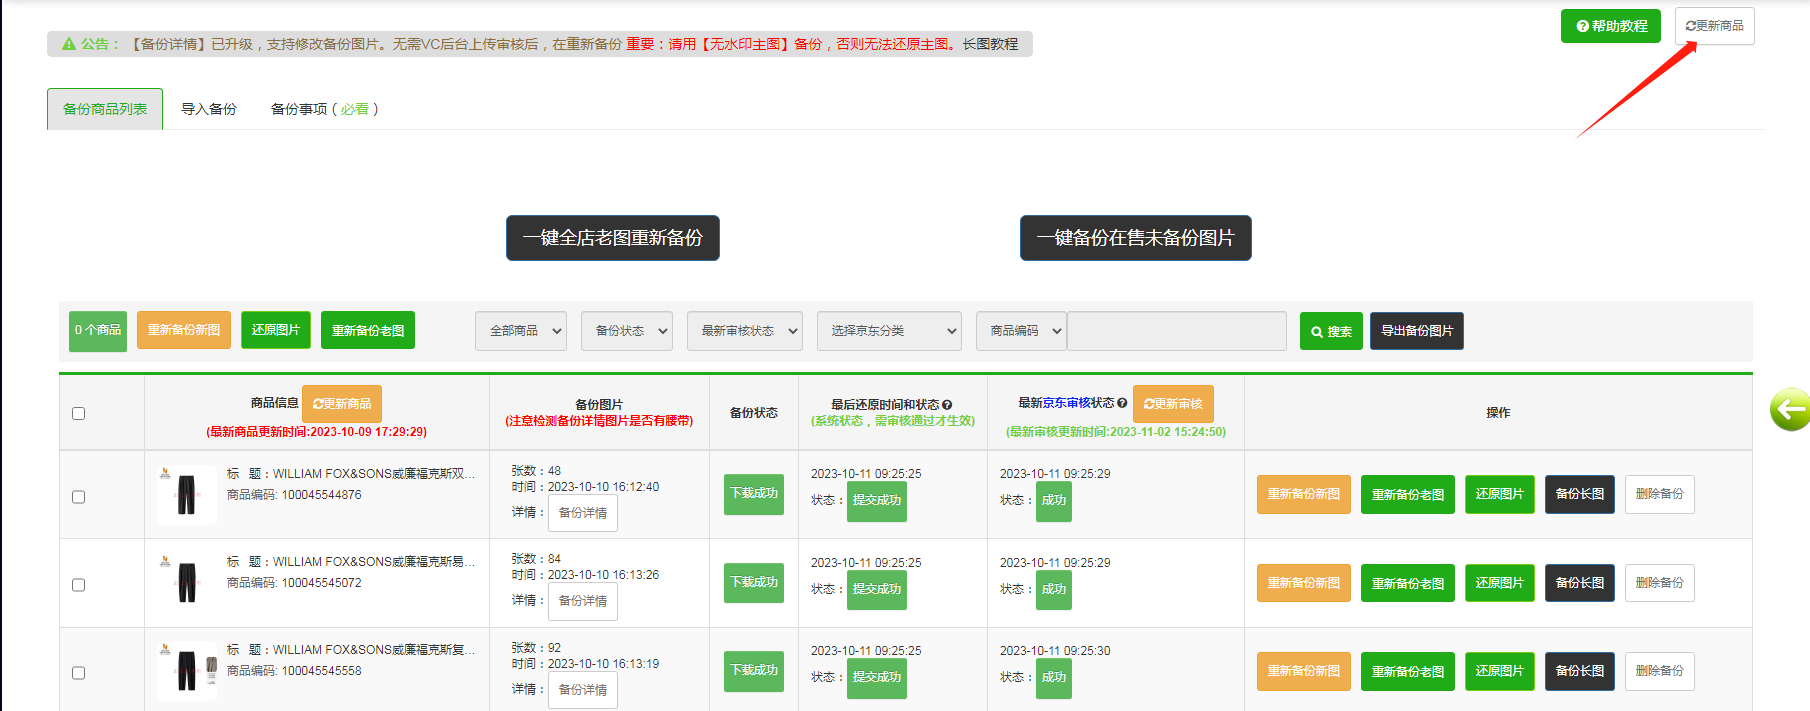This screenshot has height=711, width=1810.
Task: Click the orange refresh products button in table header
Action: tap(341, 404)
